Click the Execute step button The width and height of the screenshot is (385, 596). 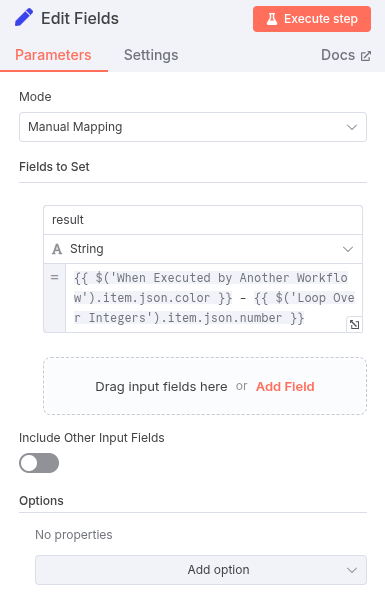point(312,19)
